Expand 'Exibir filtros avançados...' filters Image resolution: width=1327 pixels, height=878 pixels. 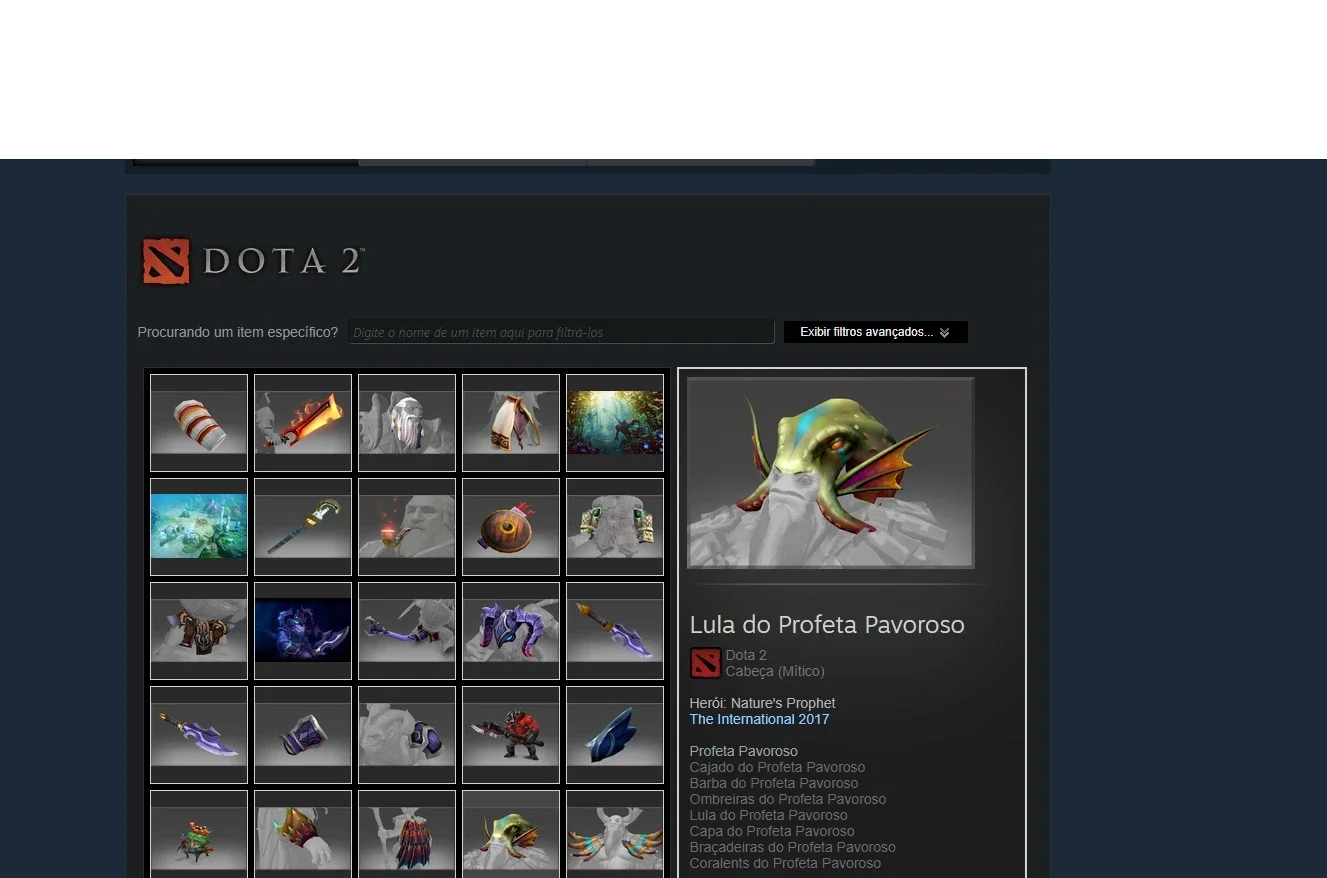pos(875,332)
